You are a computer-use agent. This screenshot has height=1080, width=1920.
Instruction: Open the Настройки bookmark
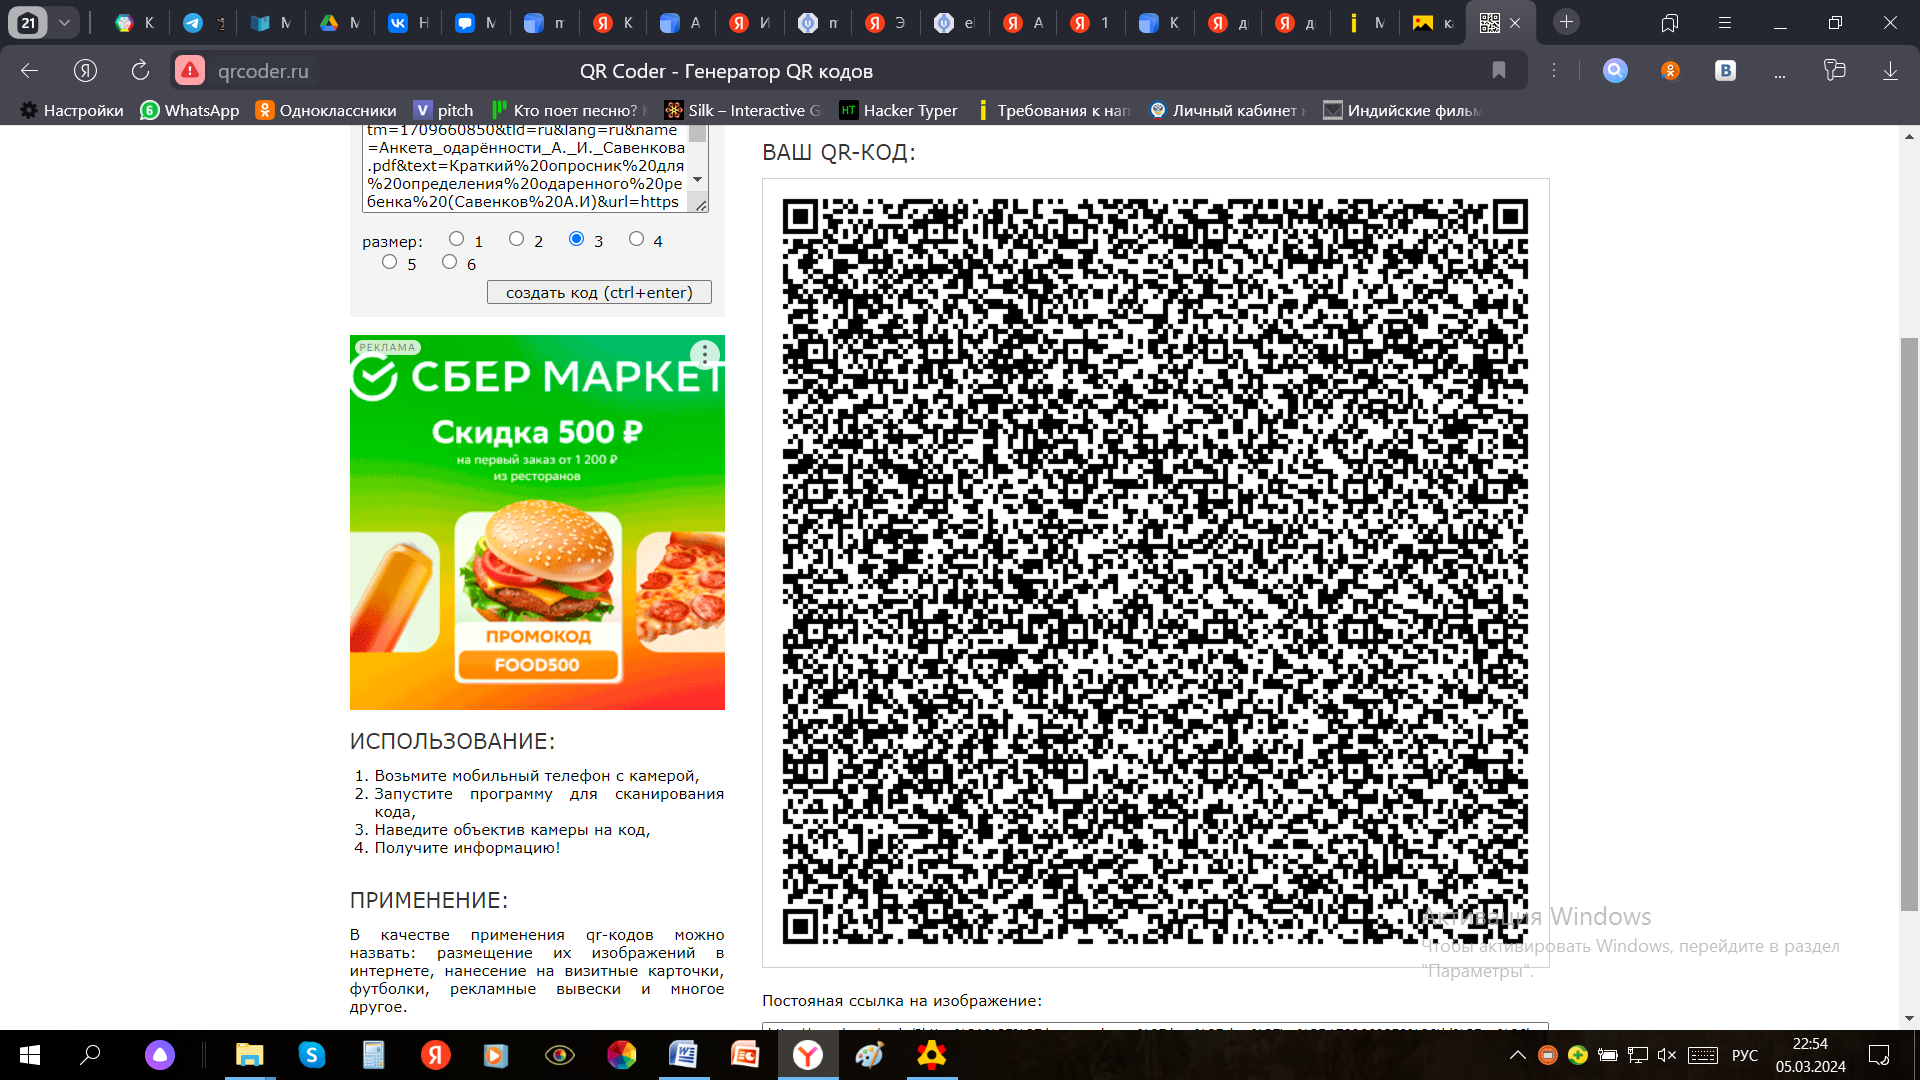[72, 110]
